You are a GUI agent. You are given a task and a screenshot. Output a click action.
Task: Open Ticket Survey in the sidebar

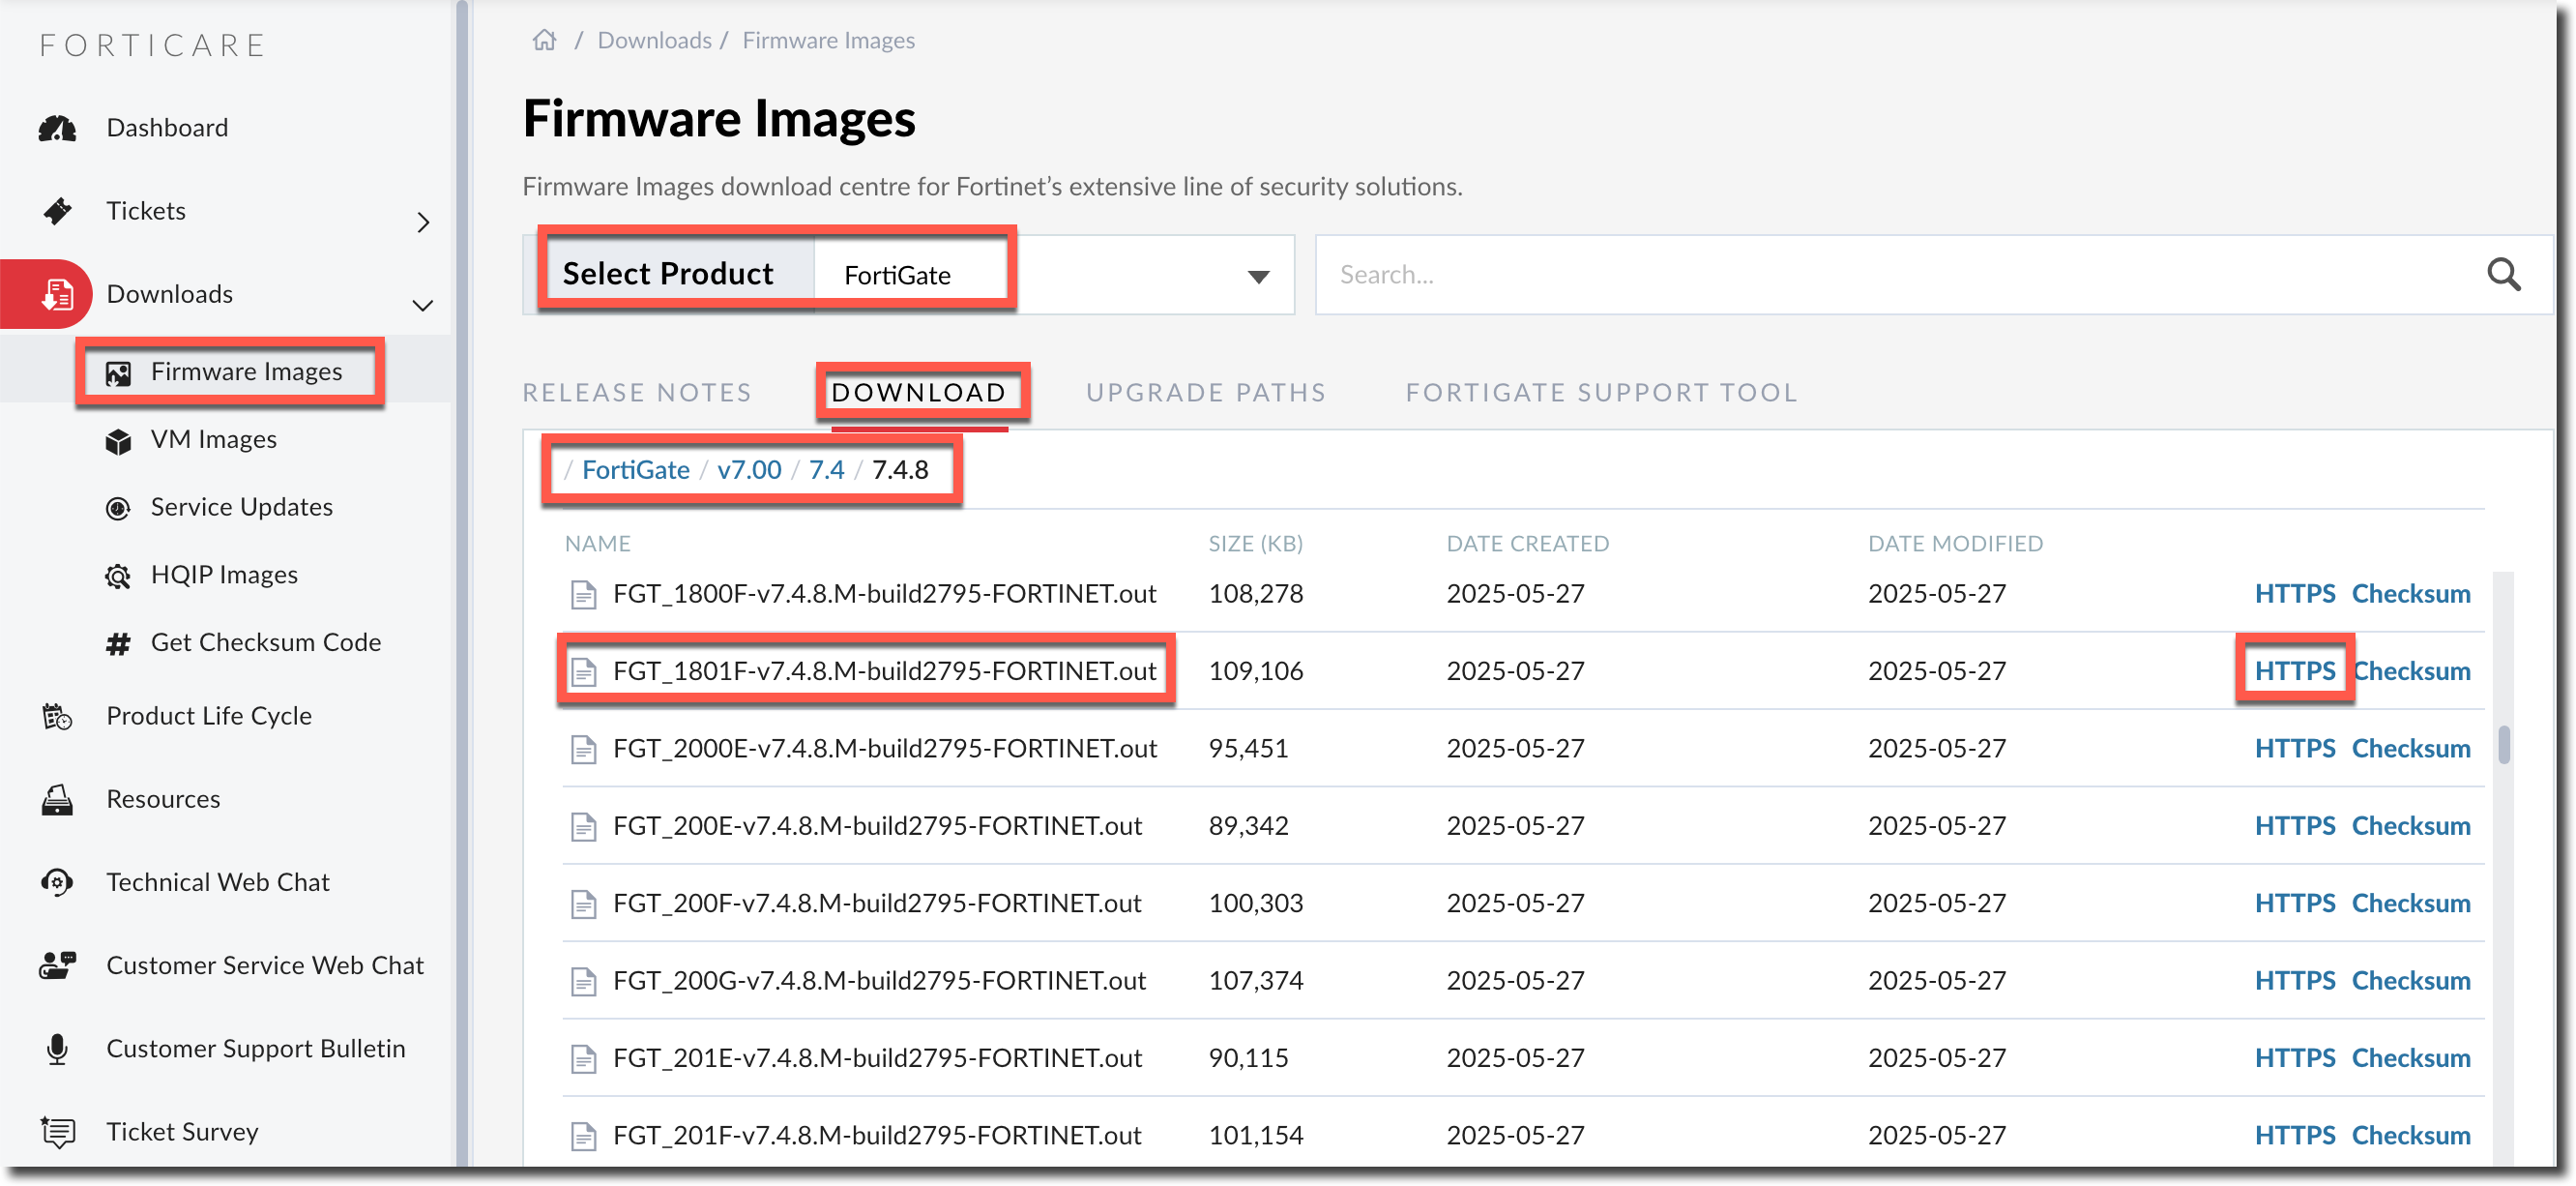tap(182, 1132)
